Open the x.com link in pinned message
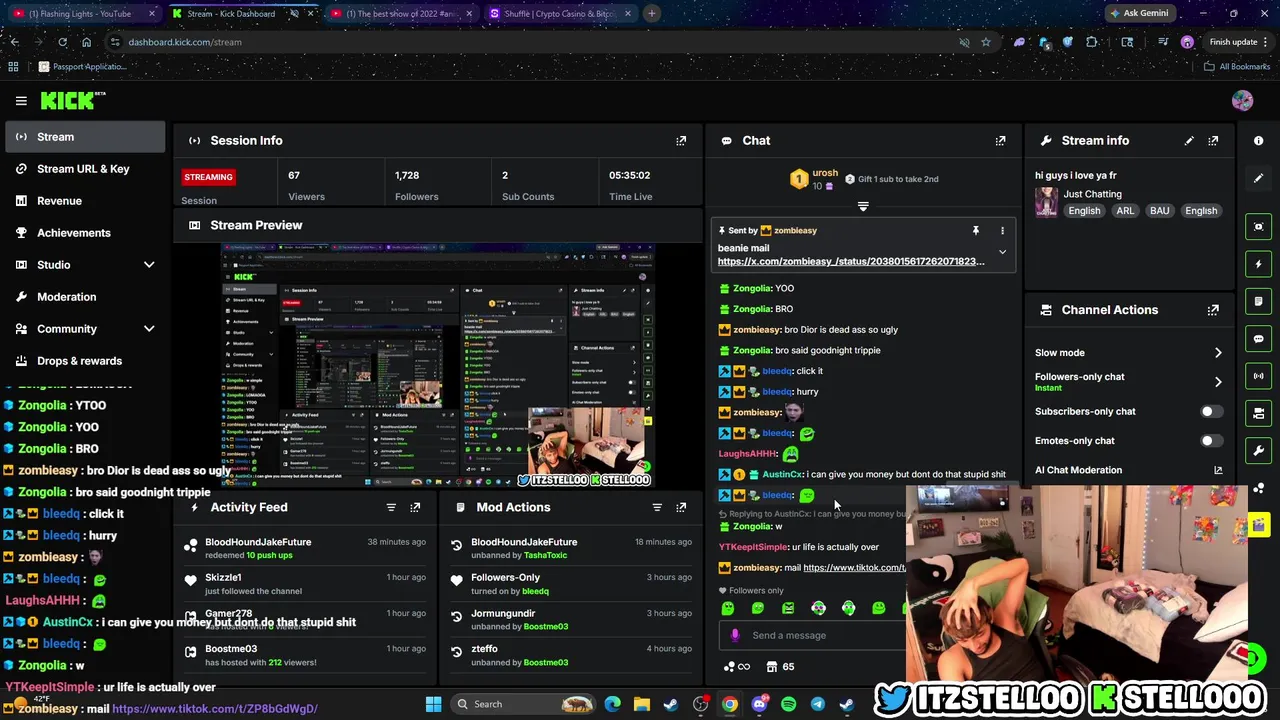1280x720 pixels. (x=851, y=262)
